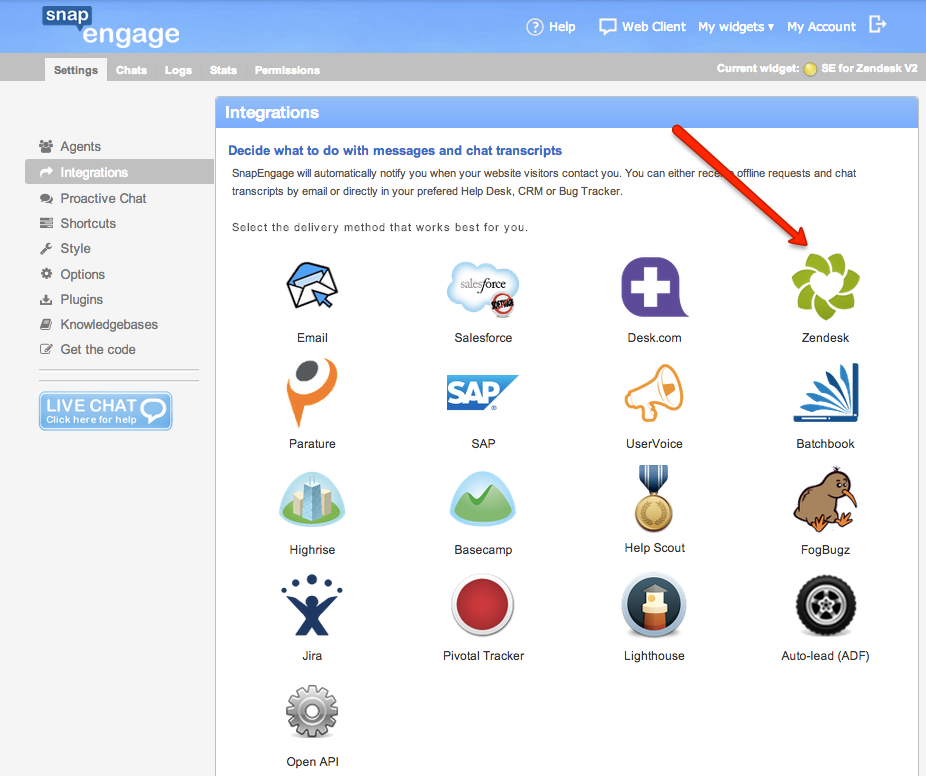Open Options in the sidebar
Screen dimensions: 926x776
(83, 274)
